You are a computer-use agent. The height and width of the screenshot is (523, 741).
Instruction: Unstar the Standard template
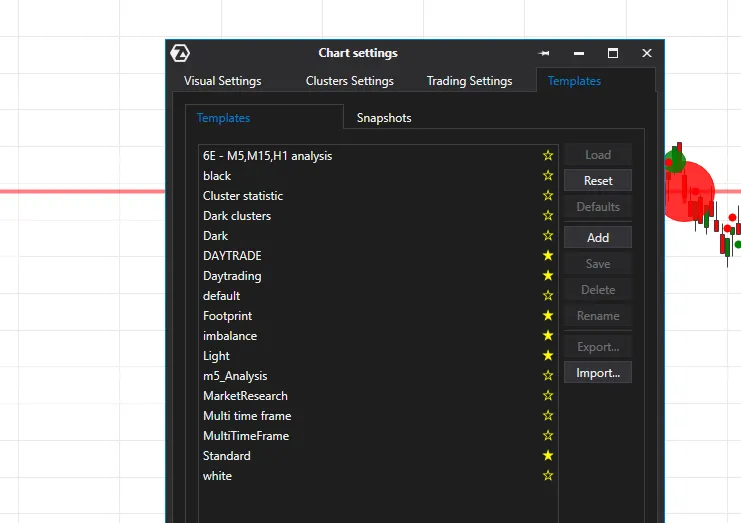click(548, 456)
